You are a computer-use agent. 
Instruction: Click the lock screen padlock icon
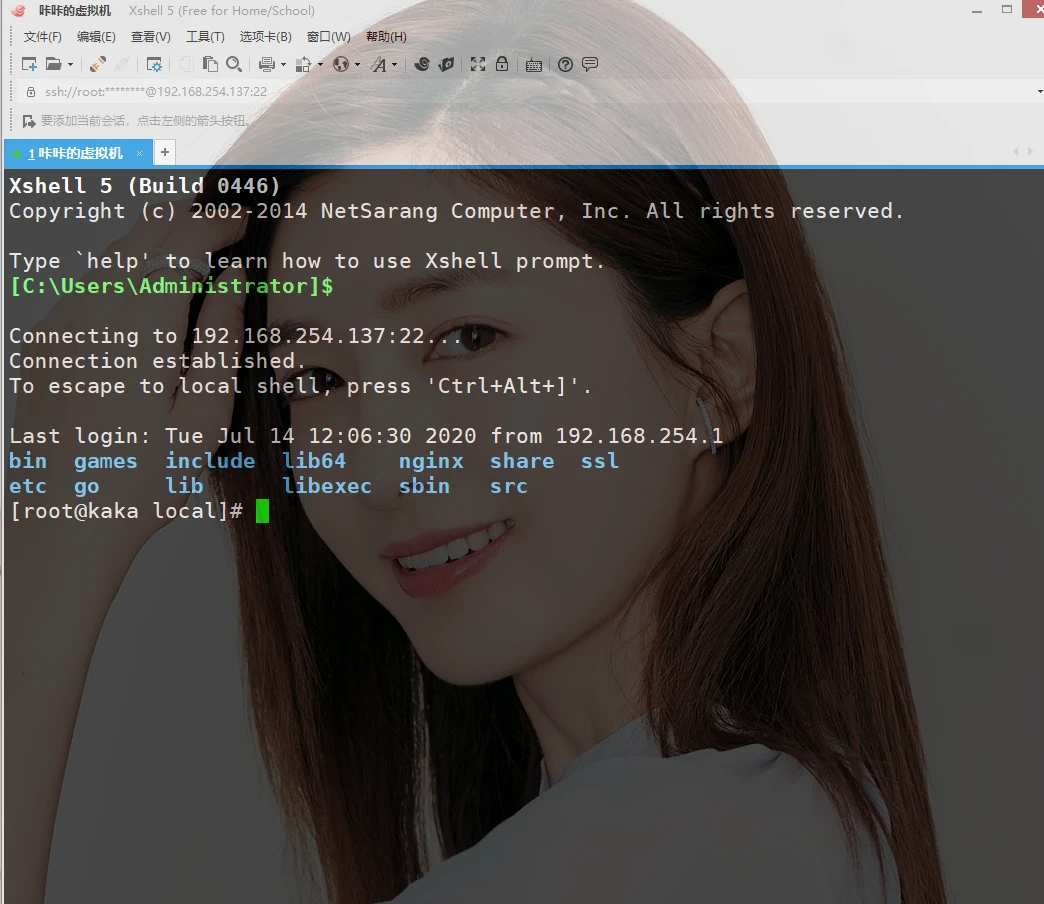[x=502, y=64]
